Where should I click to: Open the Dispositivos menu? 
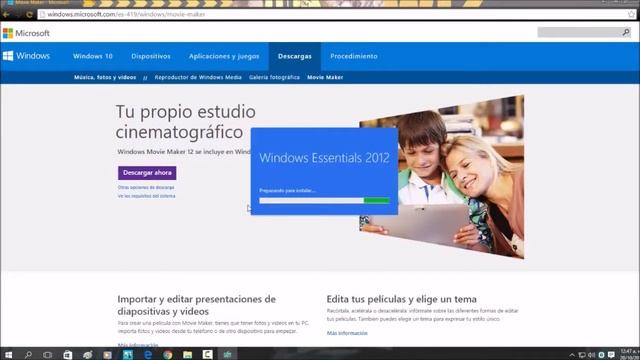(x=151, y=56)
